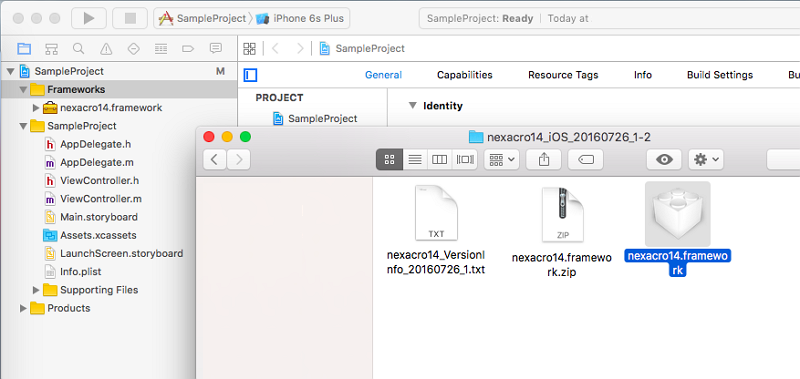Stop the running build

pyautogui.click(x=130, y=18)
